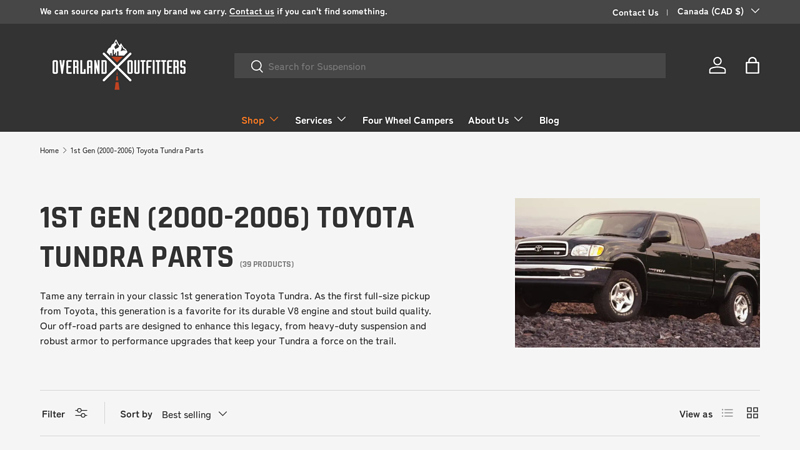800x450 pixels.
Task: Go to Home breadcrumb
Action: [x=49, y=151]
